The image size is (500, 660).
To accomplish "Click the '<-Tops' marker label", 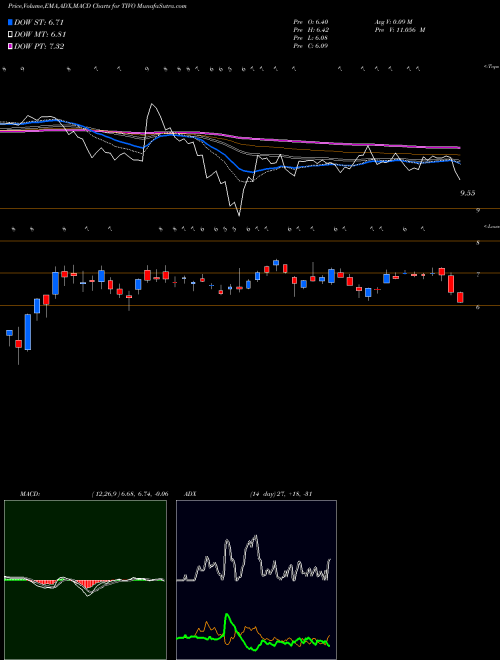I will click(x=491, y=67).
